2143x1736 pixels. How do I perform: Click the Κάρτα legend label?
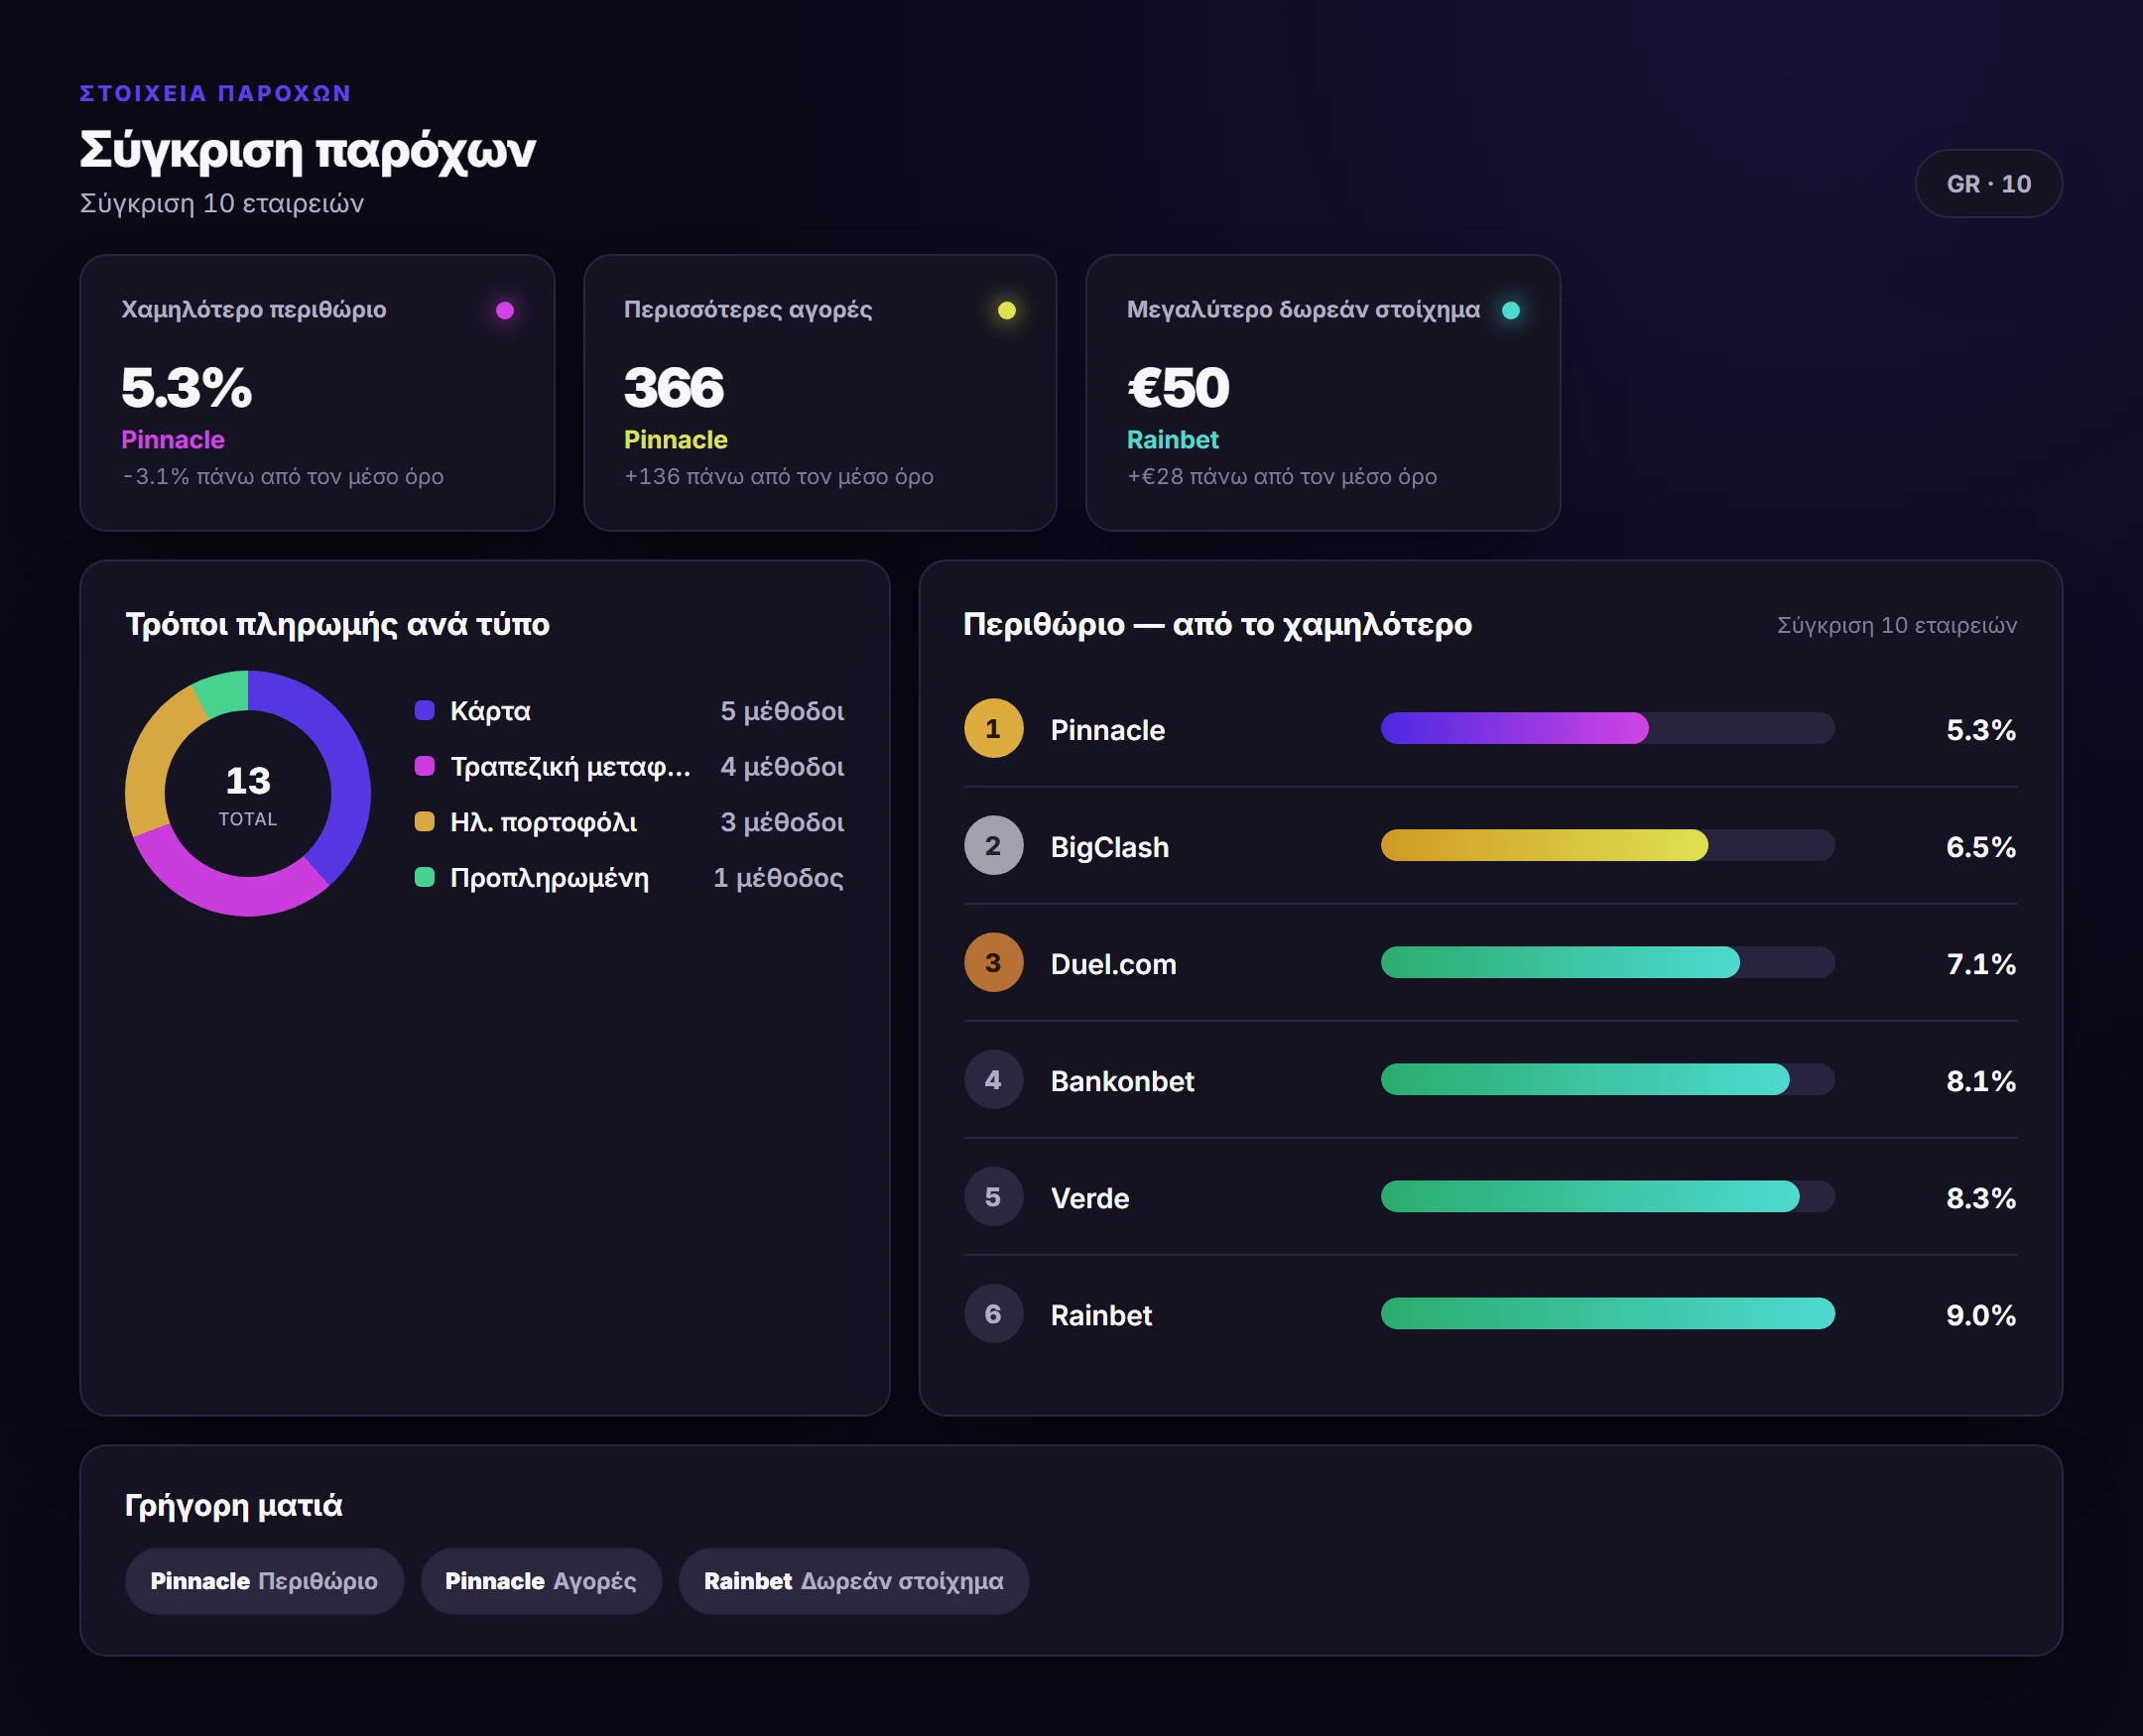[490, 711]
